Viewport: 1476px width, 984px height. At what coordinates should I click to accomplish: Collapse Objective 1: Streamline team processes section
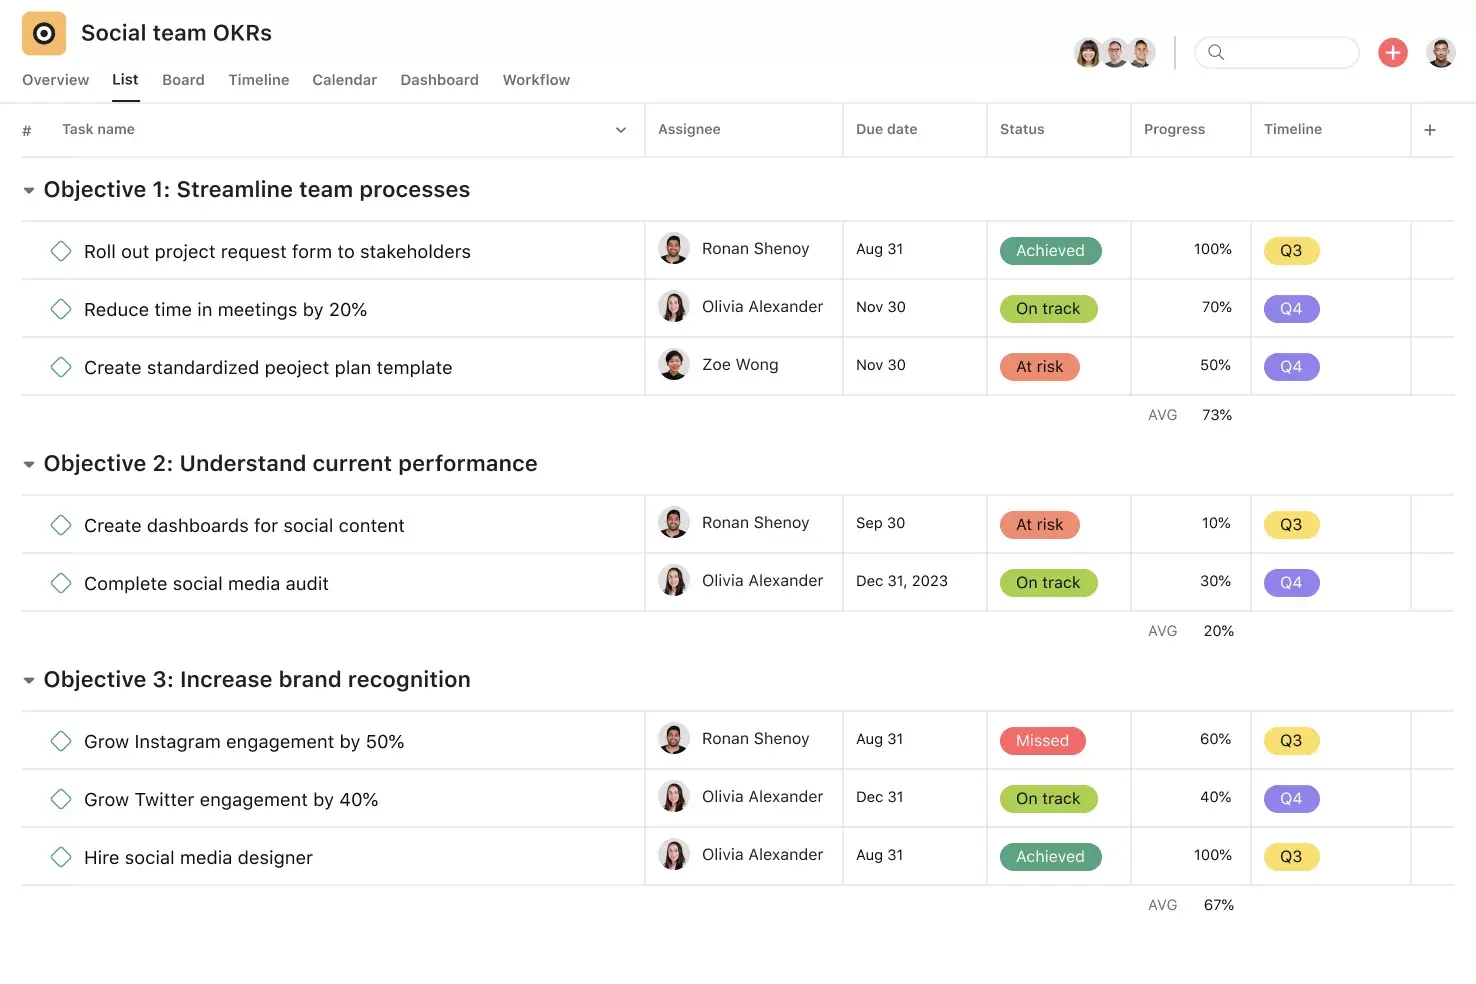click(x=29, y=190)
